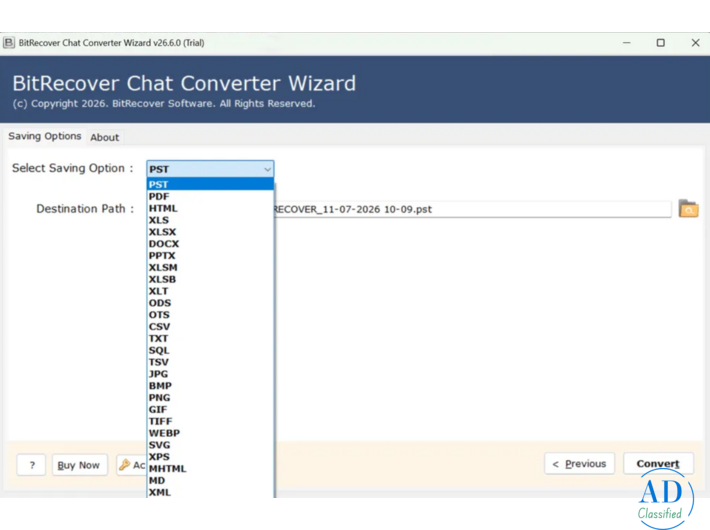Pick DOCX from the dropdown list
The image size is (710, 530).
click(x=210, y=244)
